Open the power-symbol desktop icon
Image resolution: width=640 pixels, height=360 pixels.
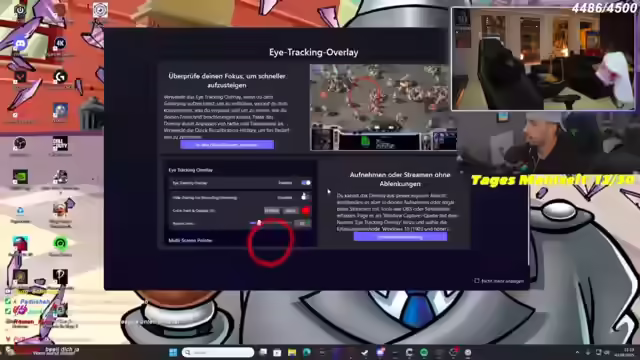coord(20,10)
